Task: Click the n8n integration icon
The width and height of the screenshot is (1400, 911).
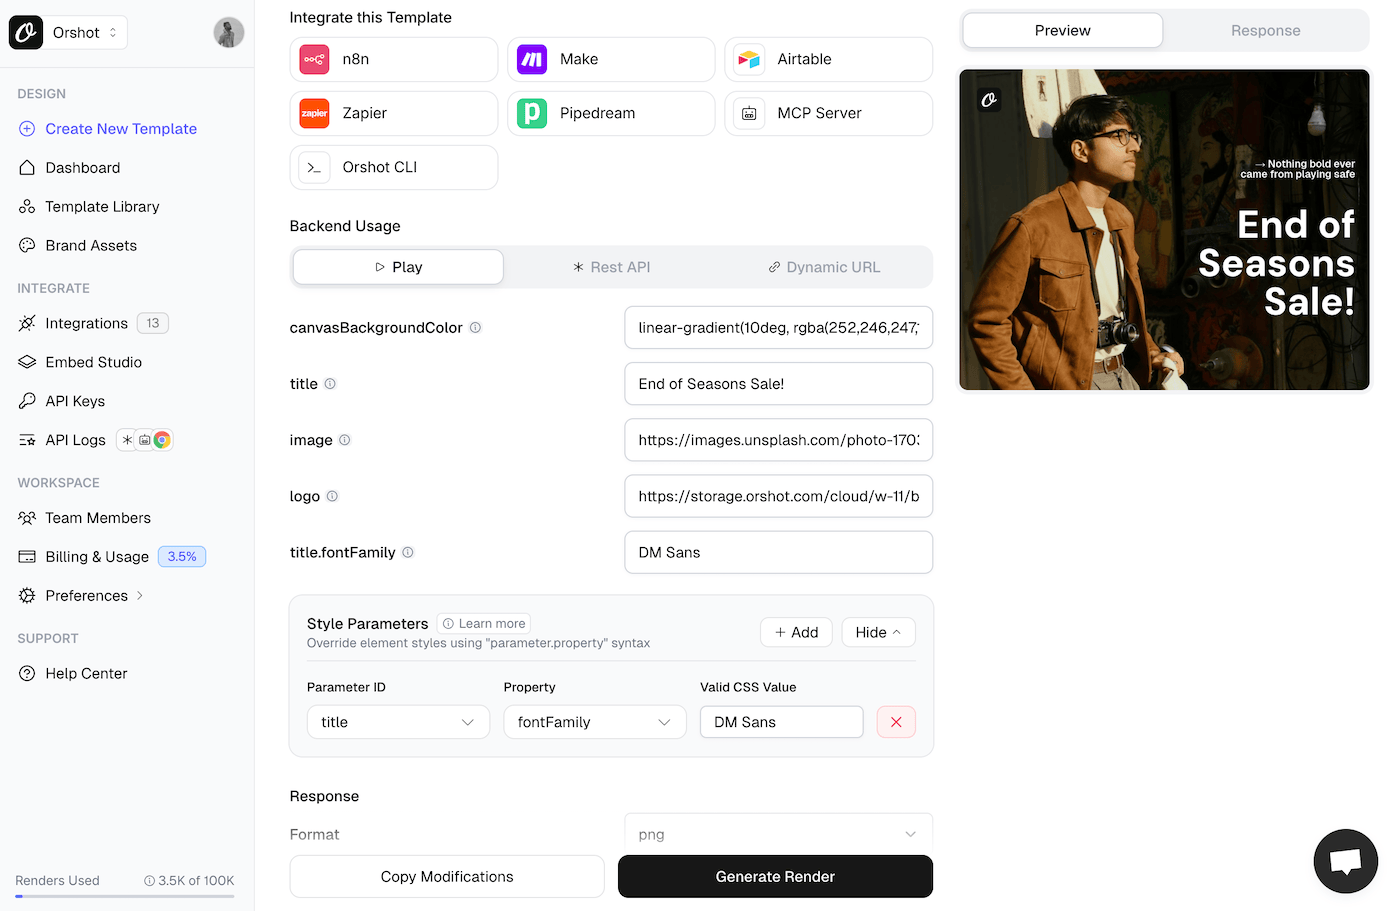Action: (315, 60)
